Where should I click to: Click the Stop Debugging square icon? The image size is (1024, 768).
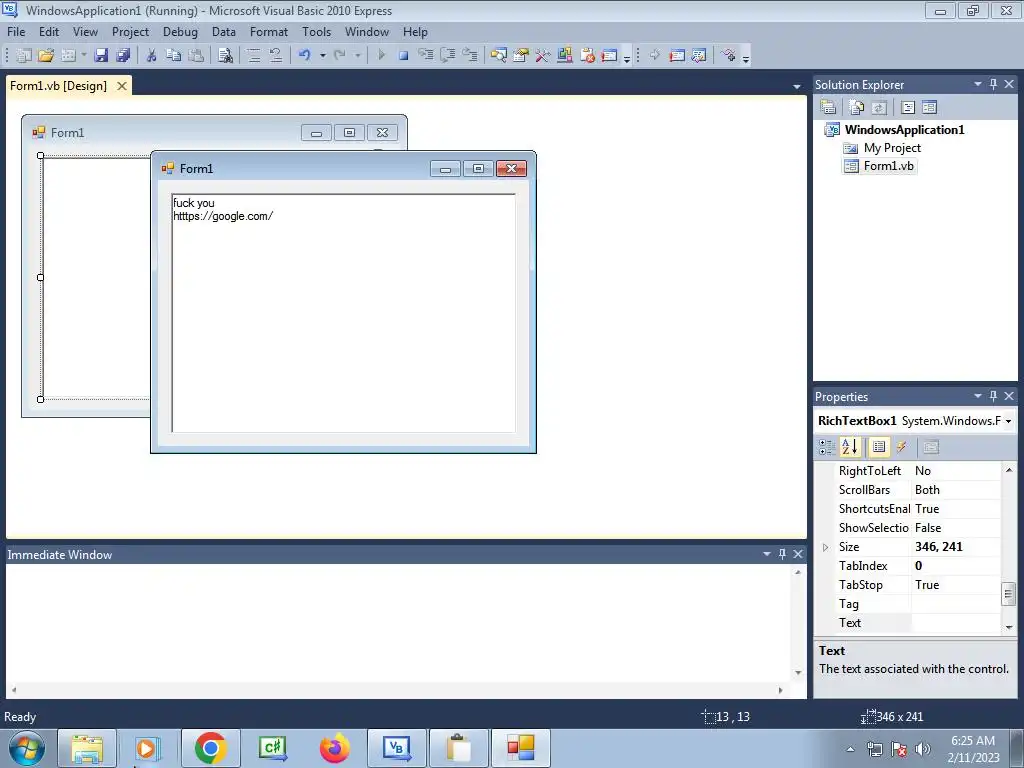(404, 56)
